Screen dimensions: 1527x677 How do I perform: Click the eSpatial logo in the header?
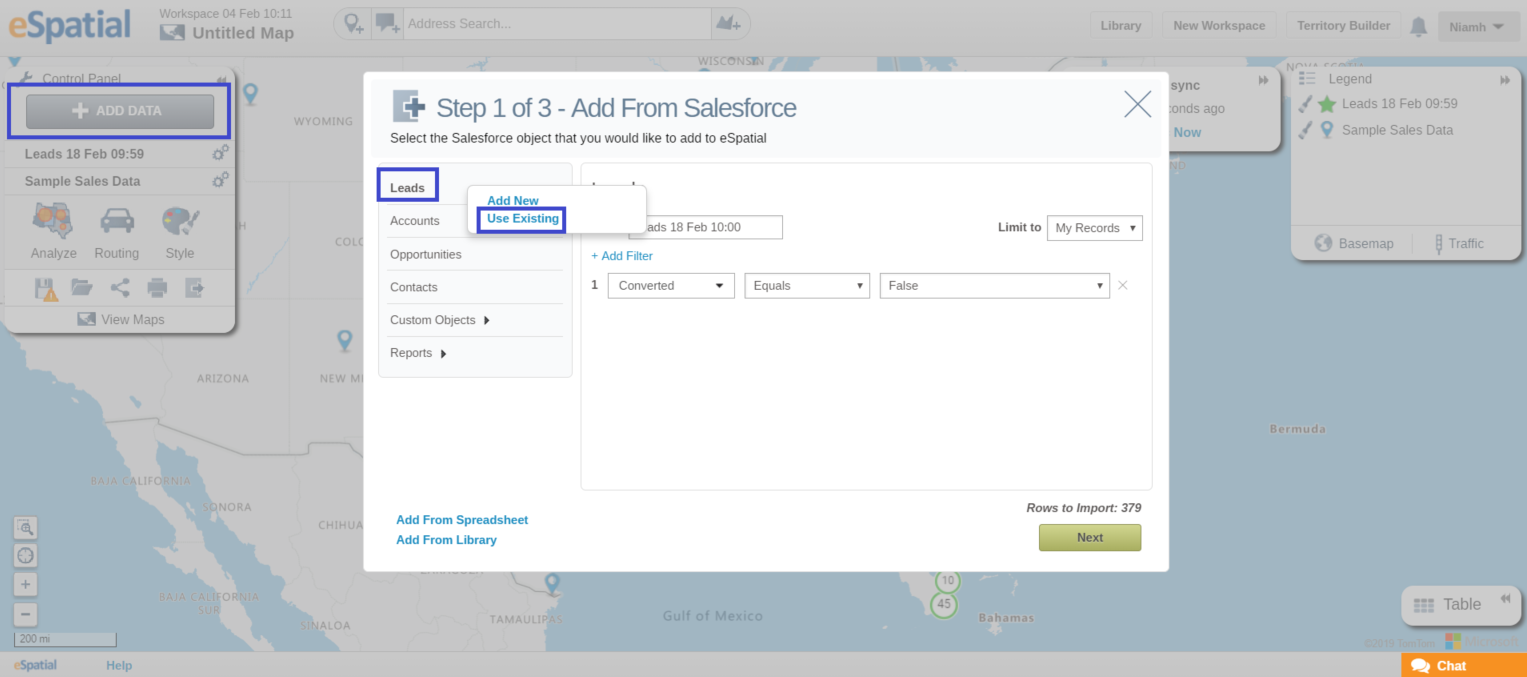pyautogui.click(x=70, y=26)
